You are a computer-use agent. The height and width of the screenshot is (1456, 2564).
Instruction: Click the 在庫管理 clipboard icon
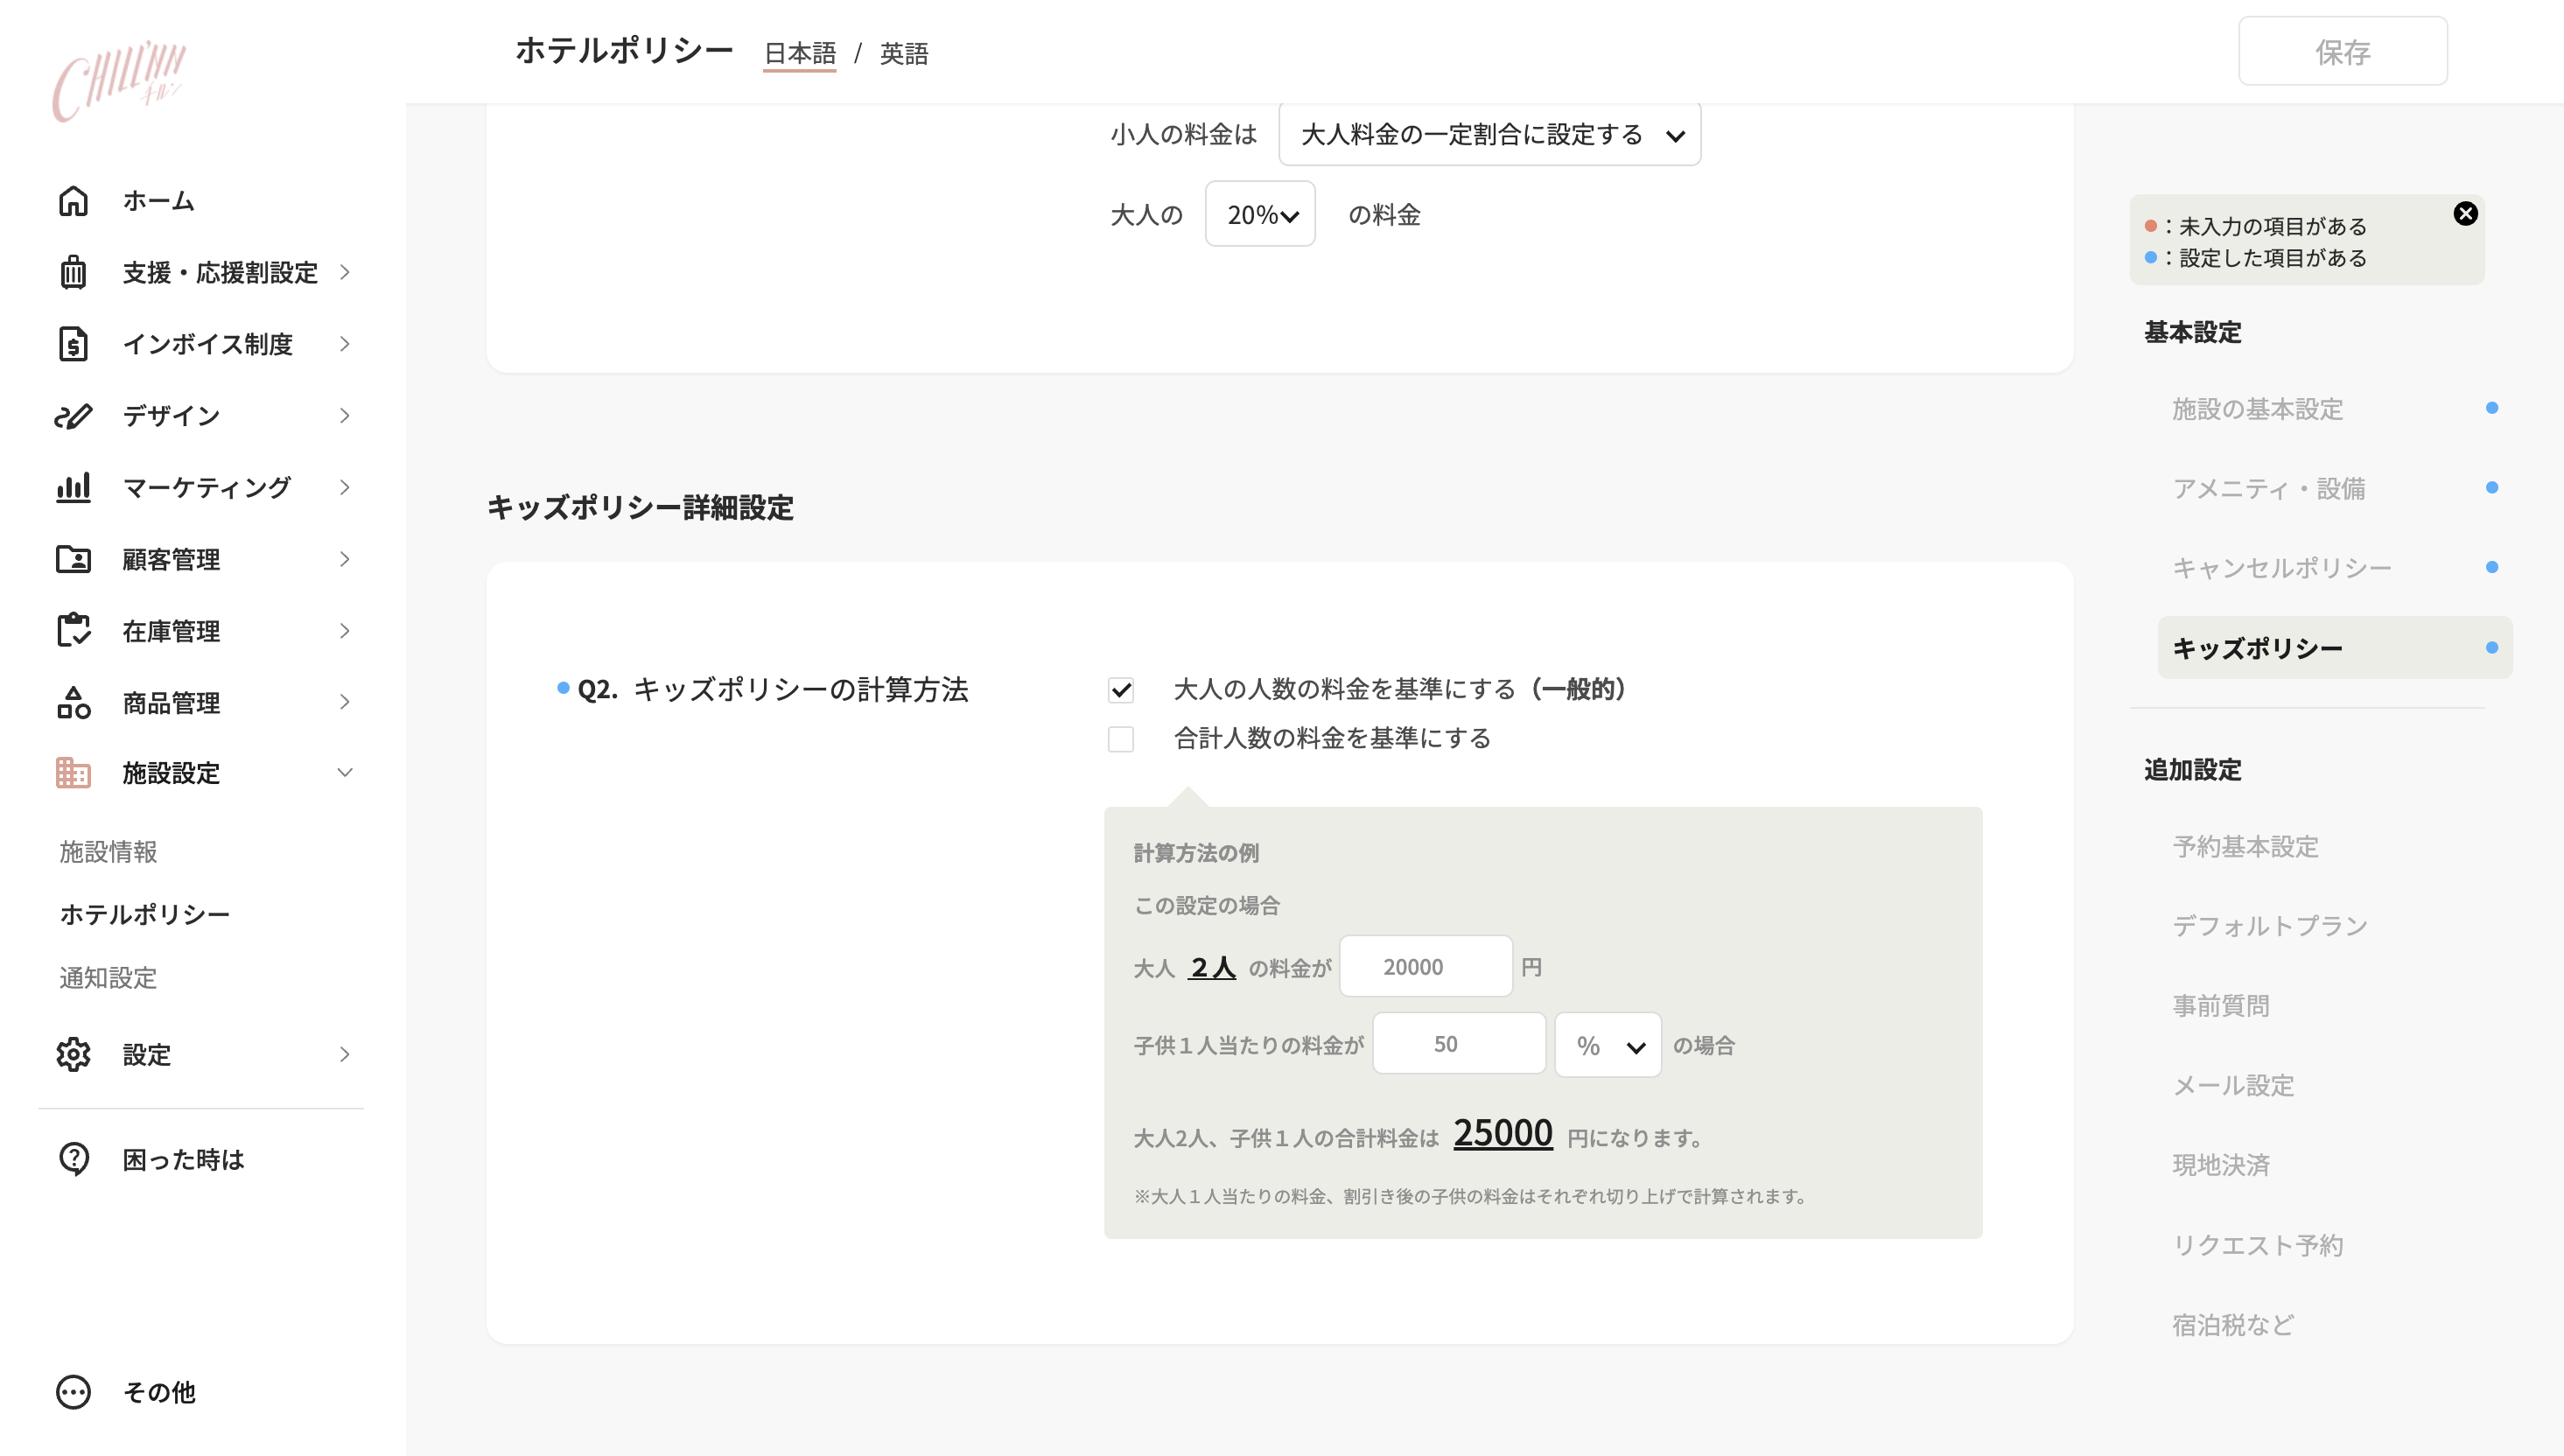(x=73, y=630)
